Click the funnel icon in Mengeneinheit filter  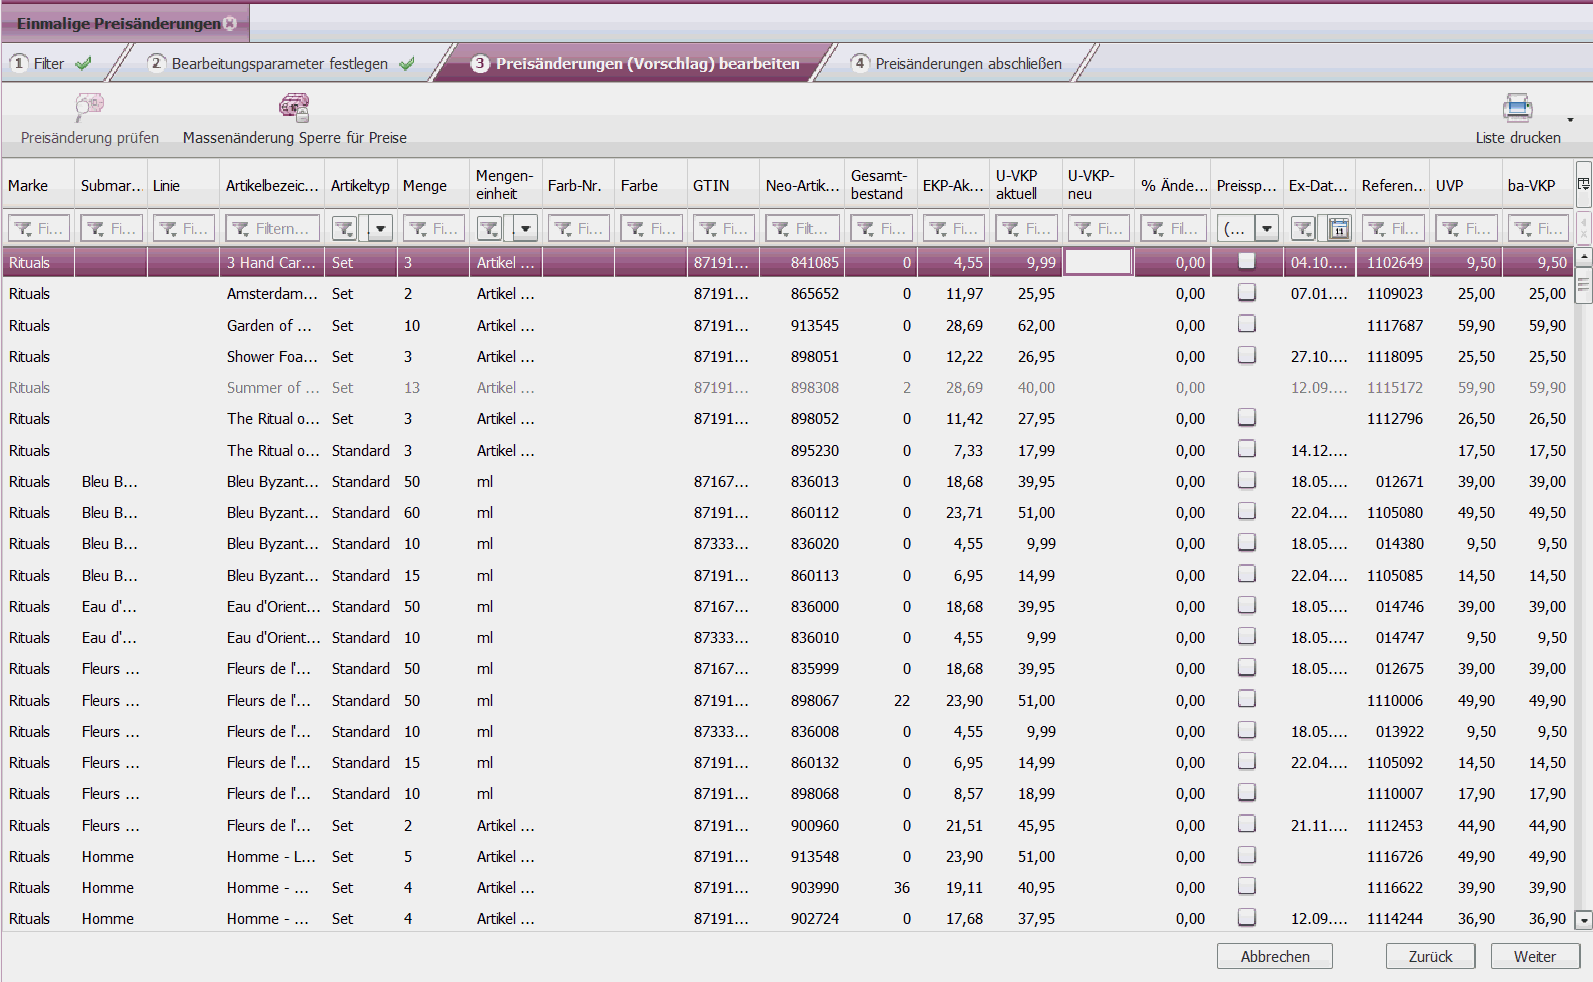[x=489, y=229]
